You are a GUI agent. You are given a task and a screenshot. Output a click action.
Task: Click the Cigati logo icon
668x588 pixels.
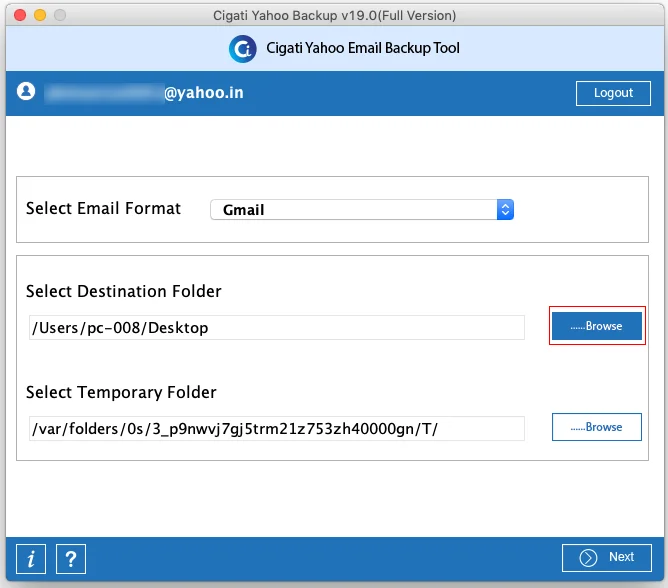[242, 49]
